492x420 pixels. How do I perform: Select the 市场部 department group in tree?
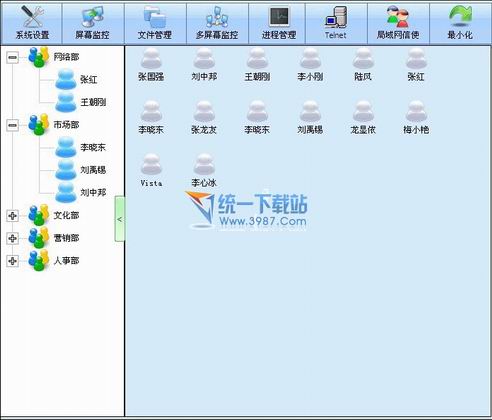[x=54, y=125]
